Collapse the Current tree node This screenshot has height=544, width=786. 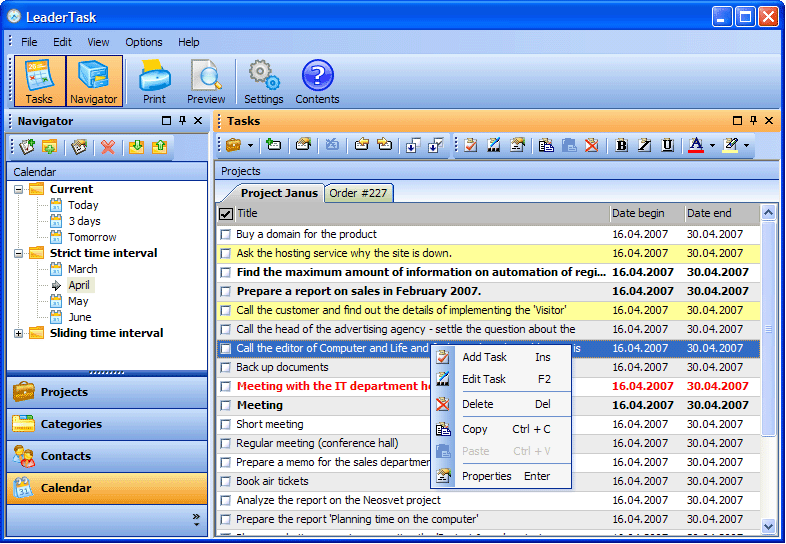[x=19, y=189]
